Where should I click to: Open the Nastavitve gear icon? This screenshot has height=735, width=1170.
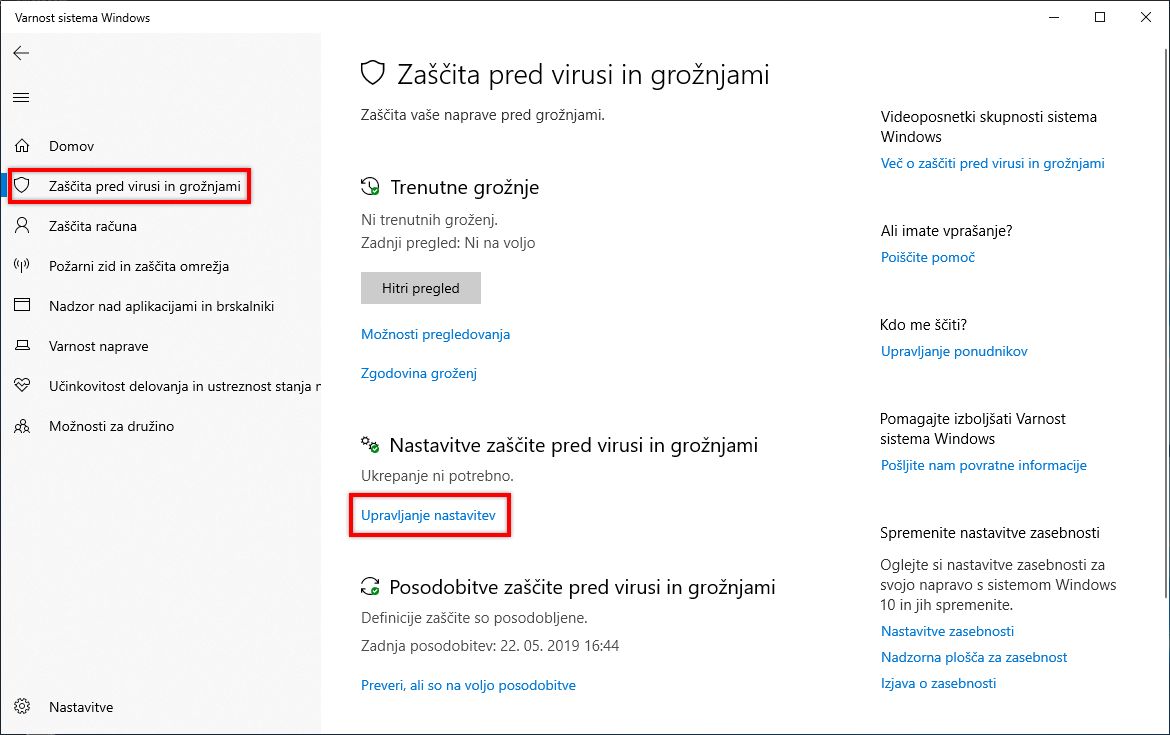23,707
